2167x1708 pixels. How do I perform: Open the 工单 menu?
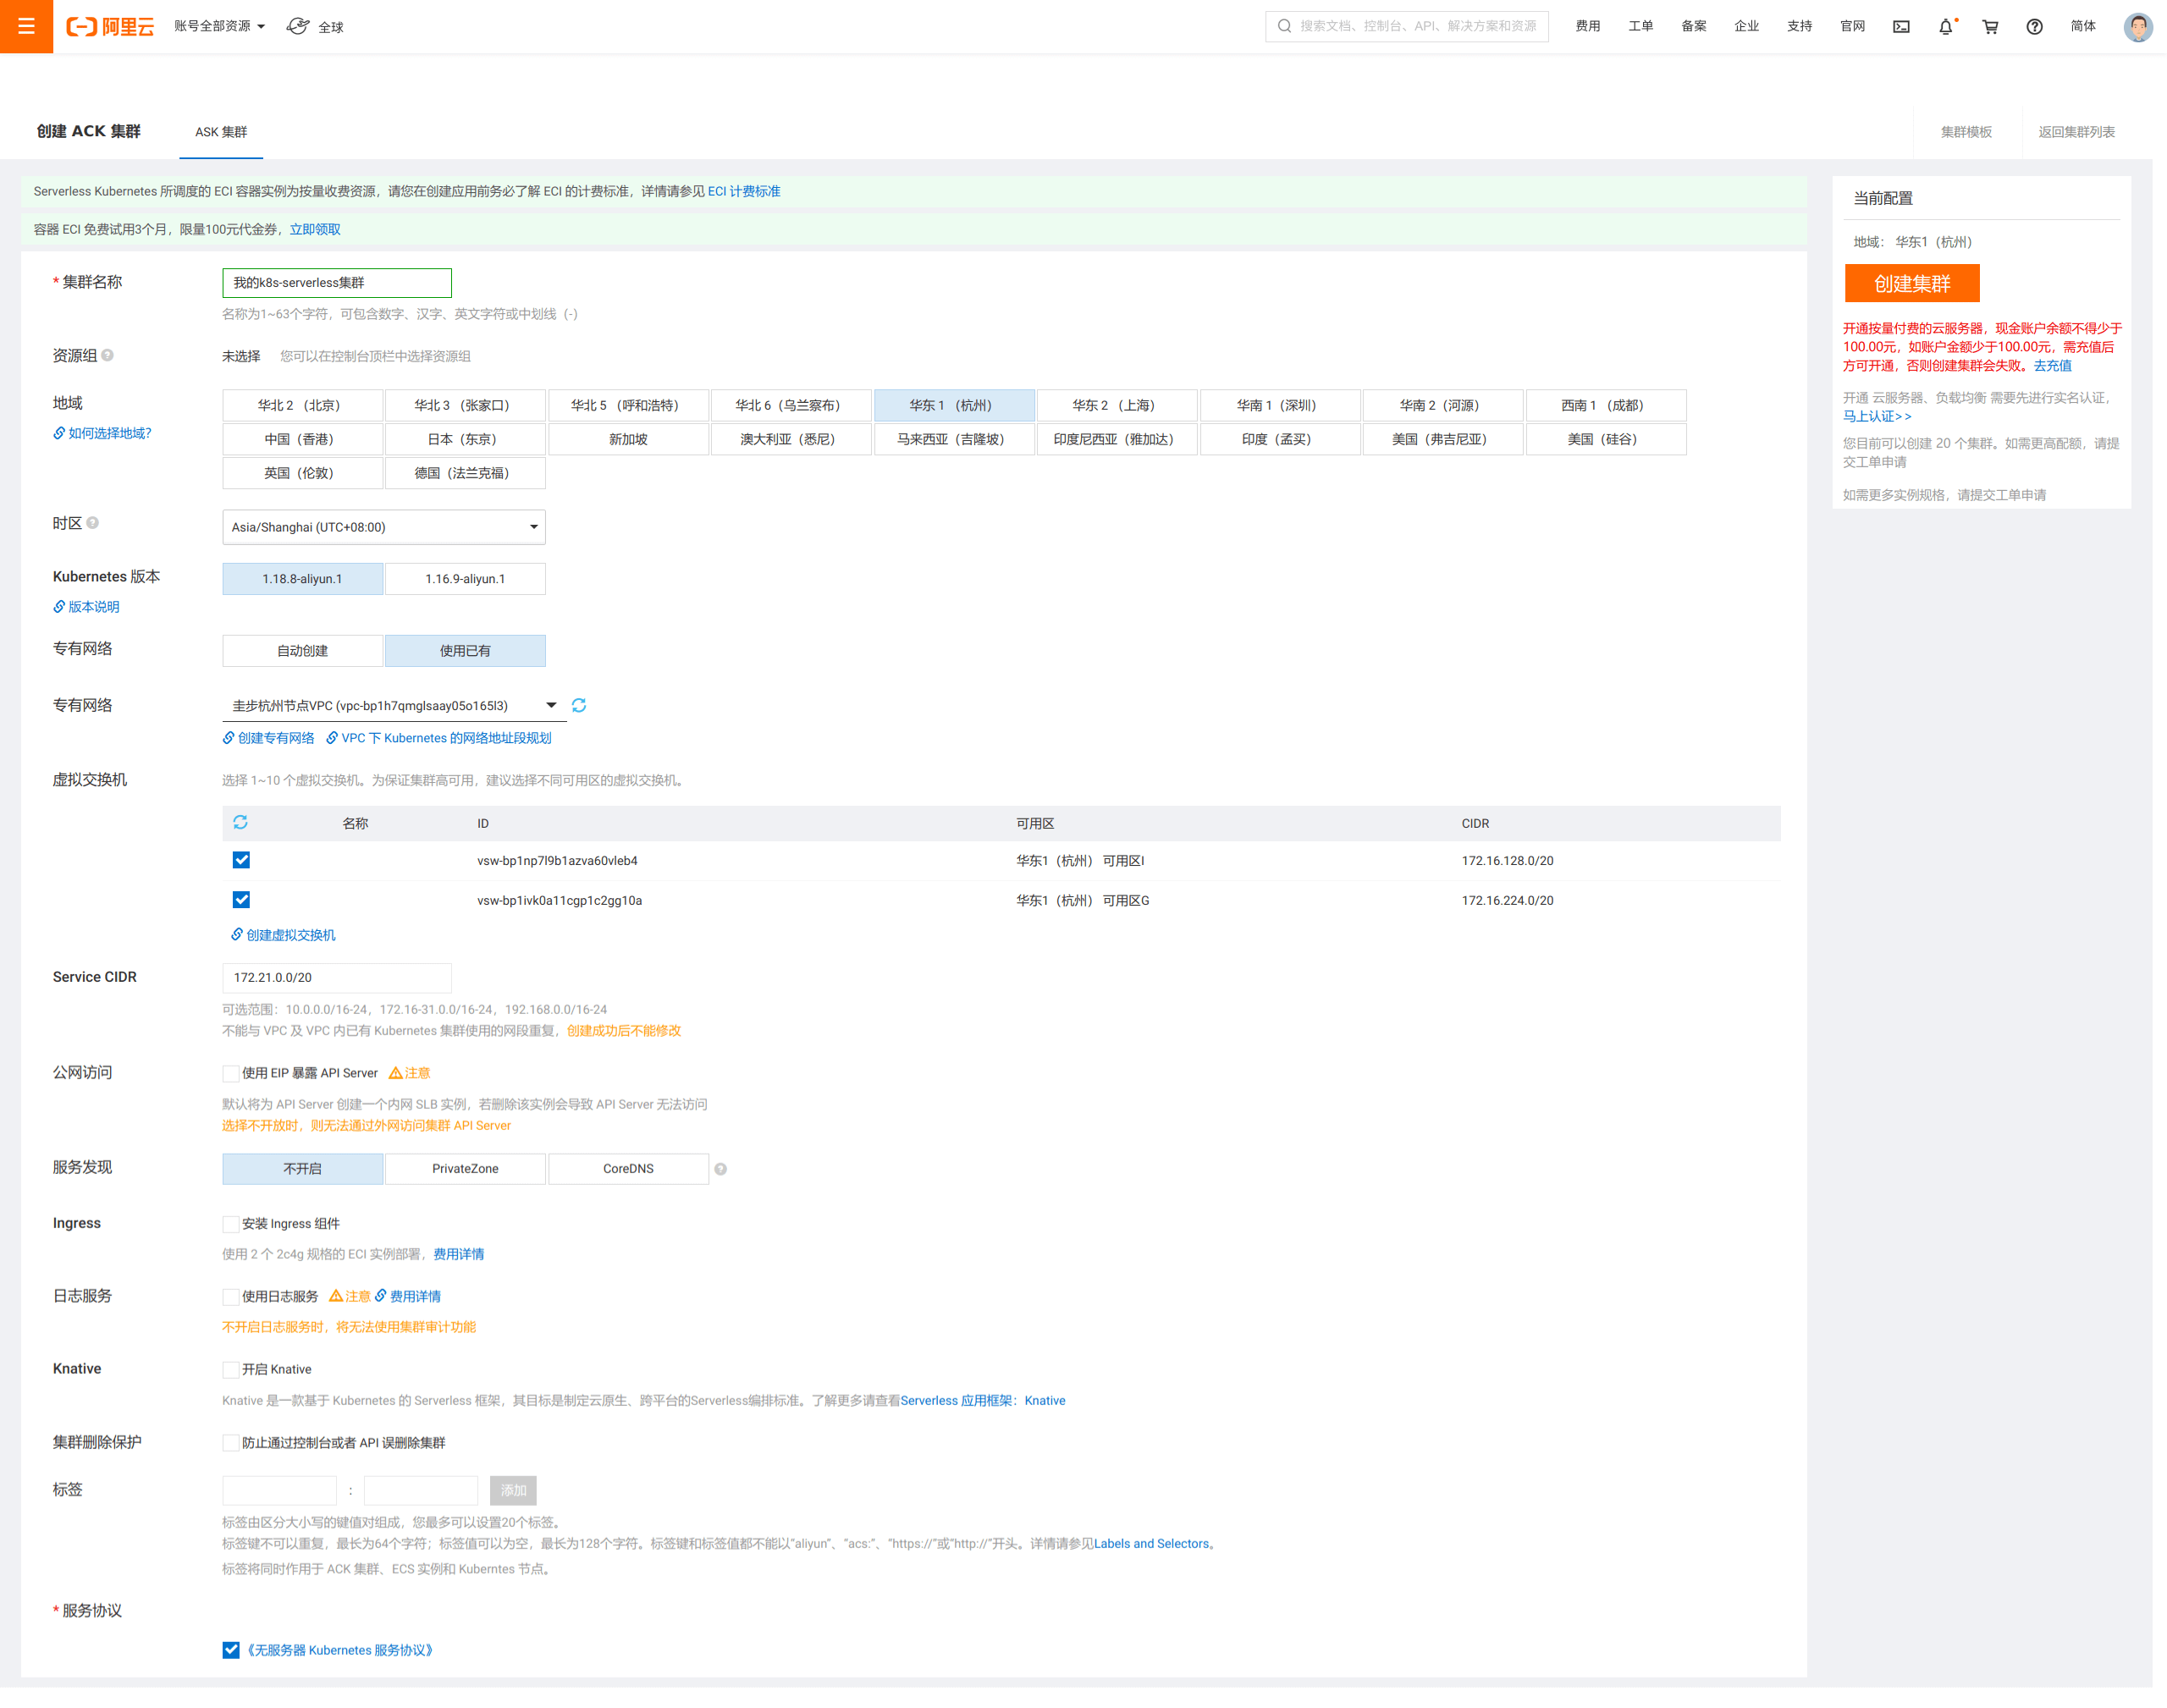1640,26
